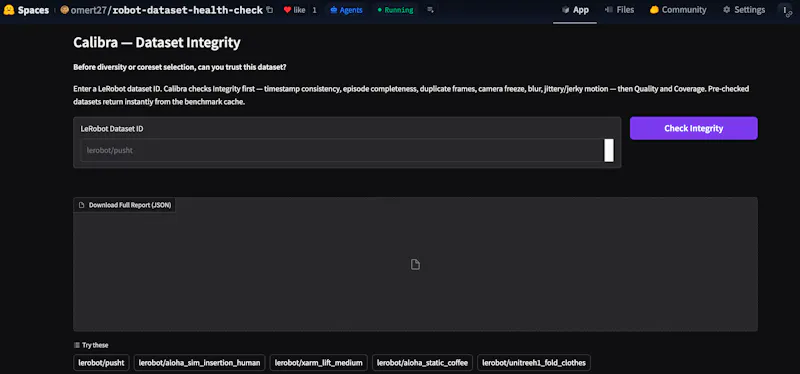Switch to the App tab
800x374 pixels.
click(575, 10)
